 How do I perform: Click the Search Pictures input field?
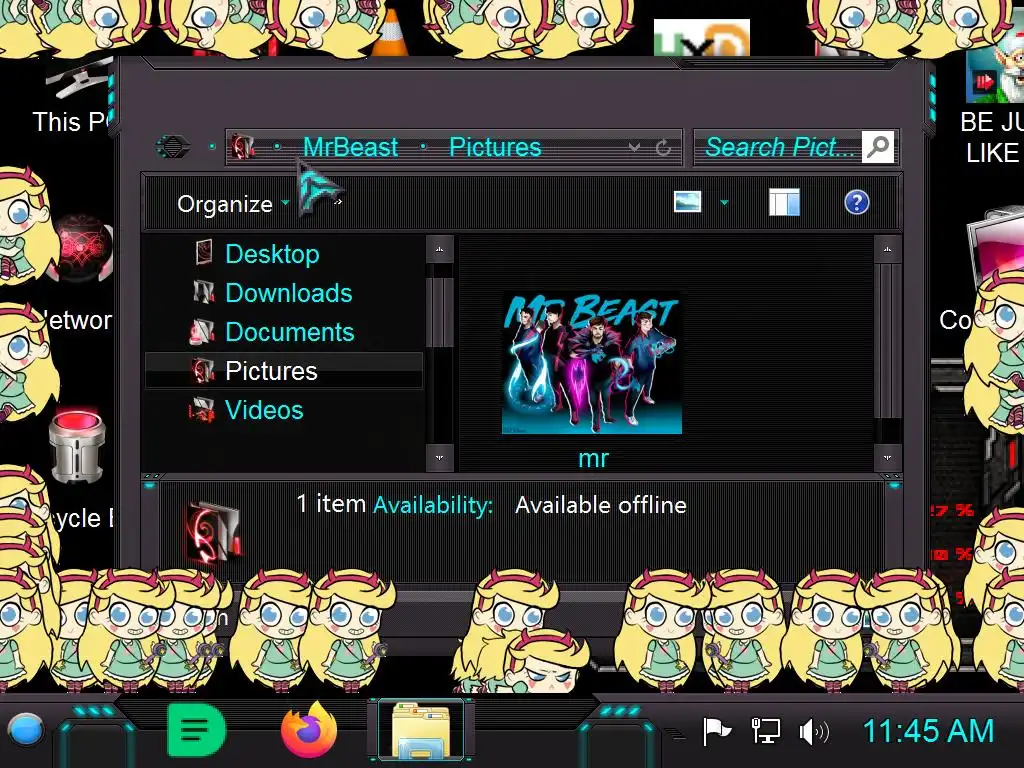(778, 147)
